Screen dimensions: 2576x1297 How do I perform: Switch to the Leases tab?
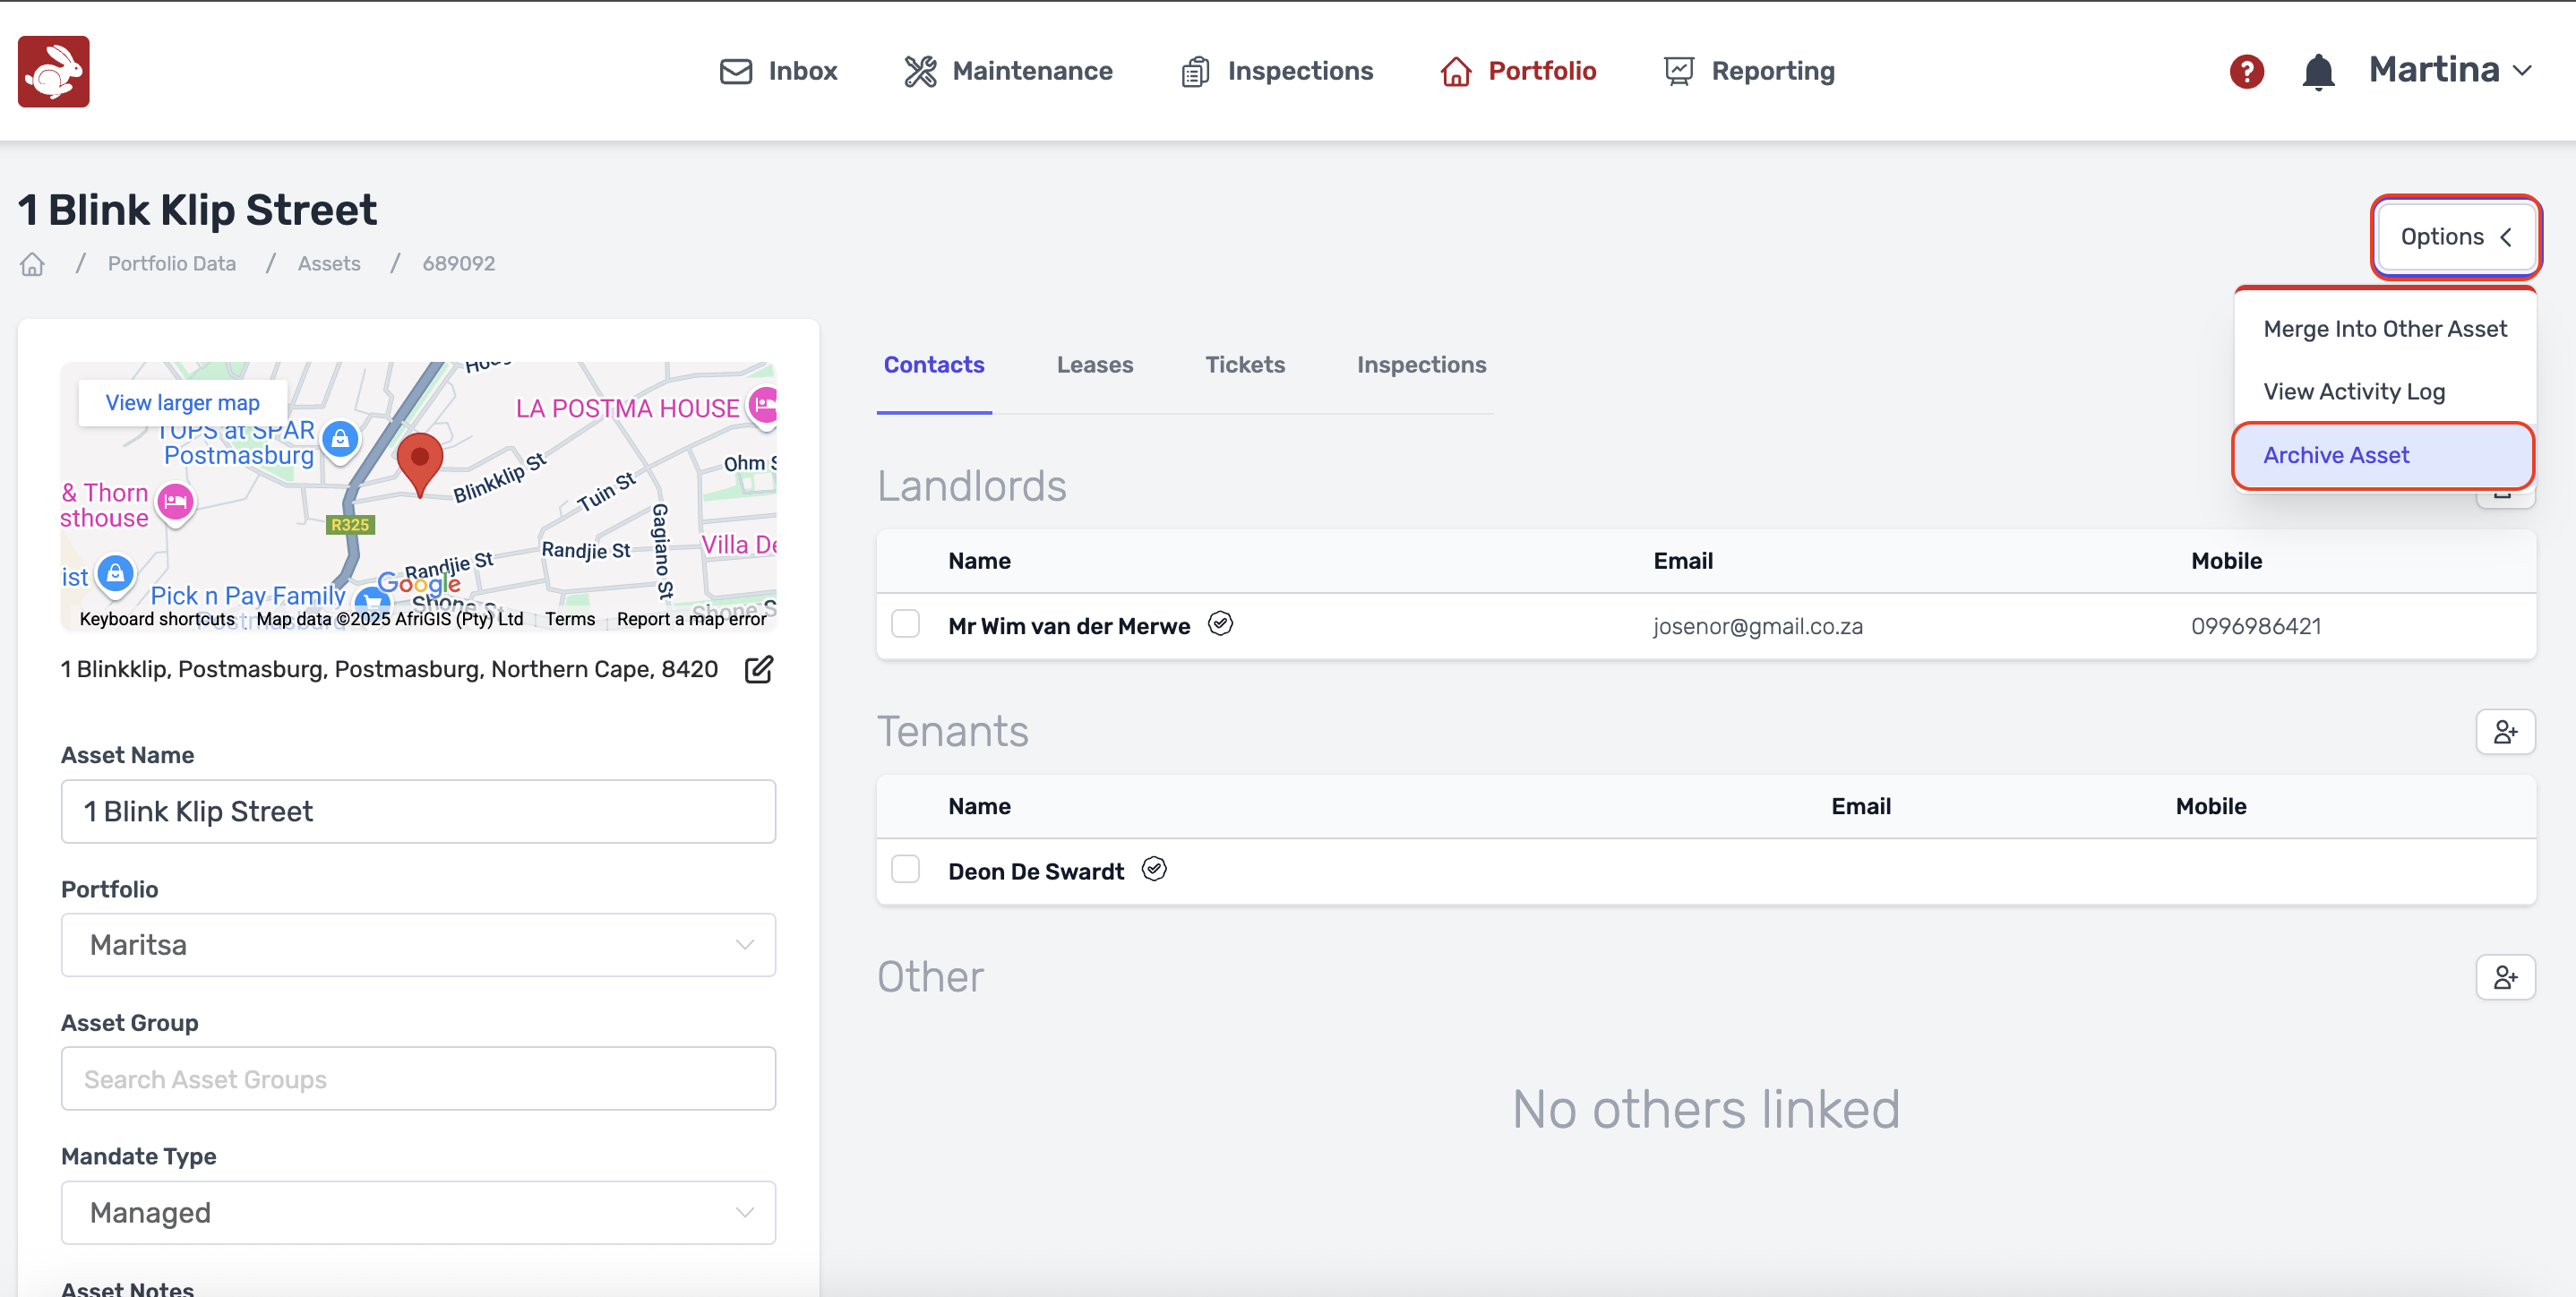click(1094, 365)
